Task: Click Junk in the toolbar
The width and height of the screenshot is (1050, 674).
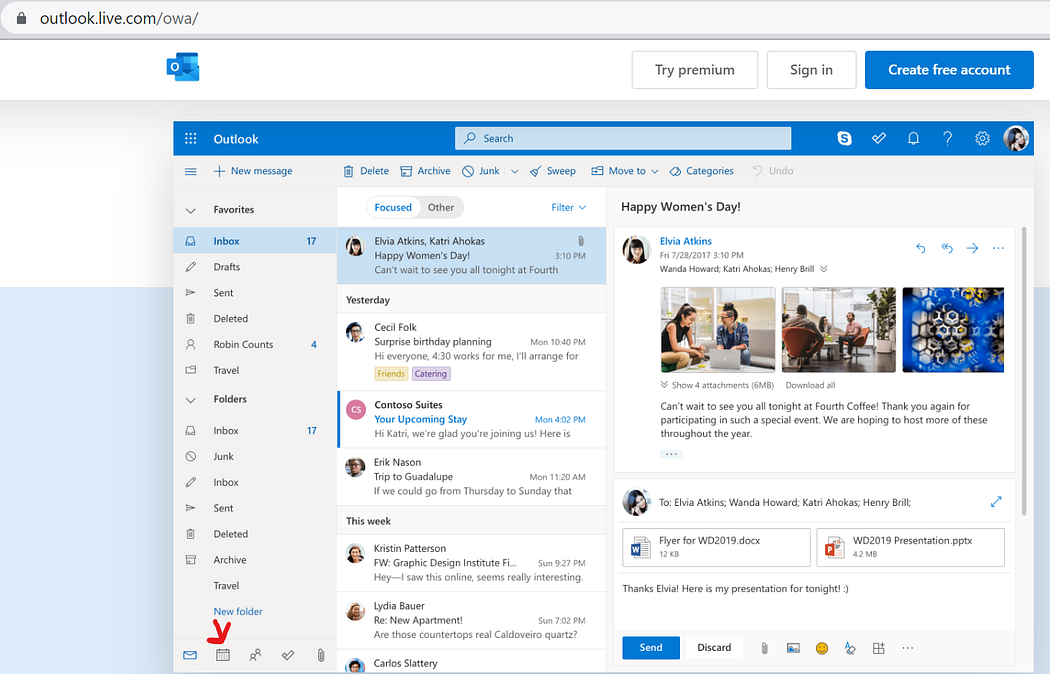Action: coord(481,171)
